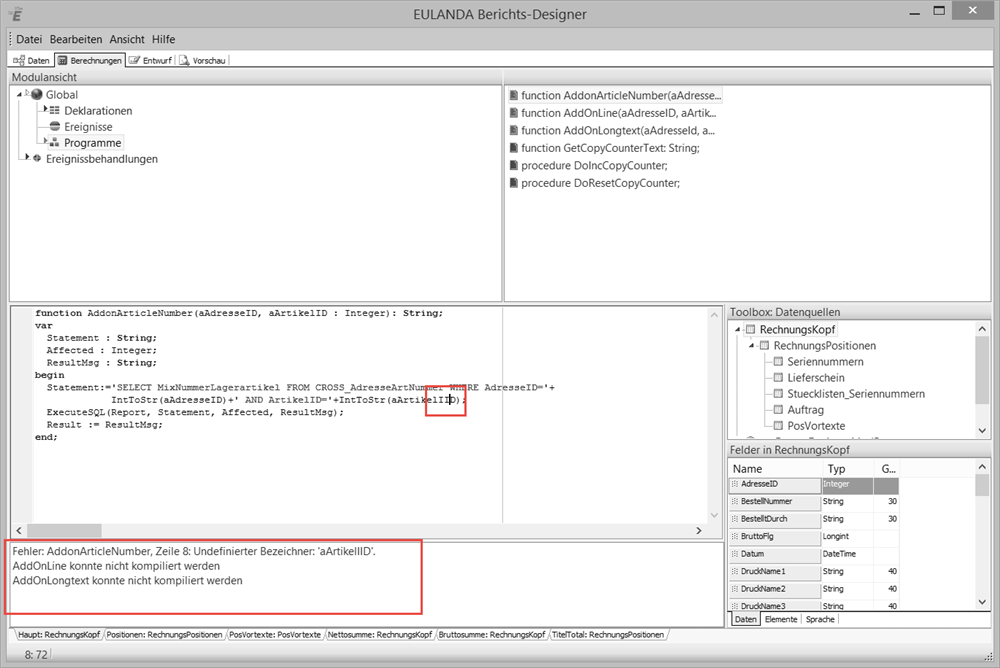Click the code editor scroll right arrow
This screenshot has width=1000, height=668.
tap(699, 530)
